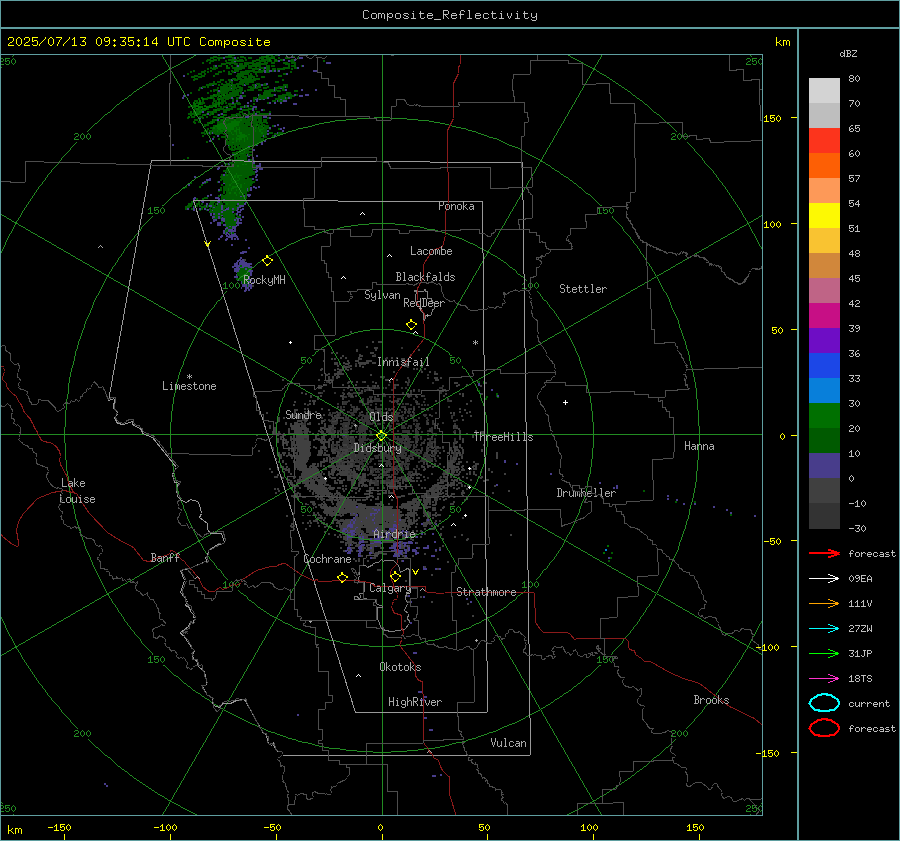Click the Ponoka city label
The width and height of the screenshot is (900, 841).
456,206
